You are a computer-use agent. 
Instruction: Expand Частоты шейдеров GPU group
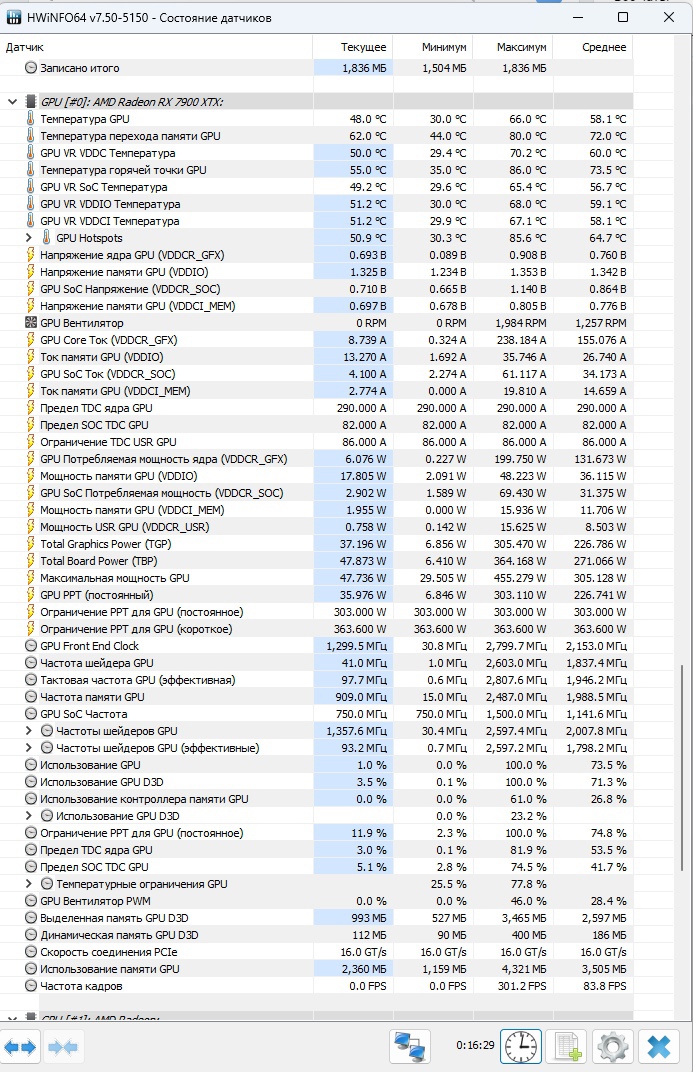click(x=29, y=731)
